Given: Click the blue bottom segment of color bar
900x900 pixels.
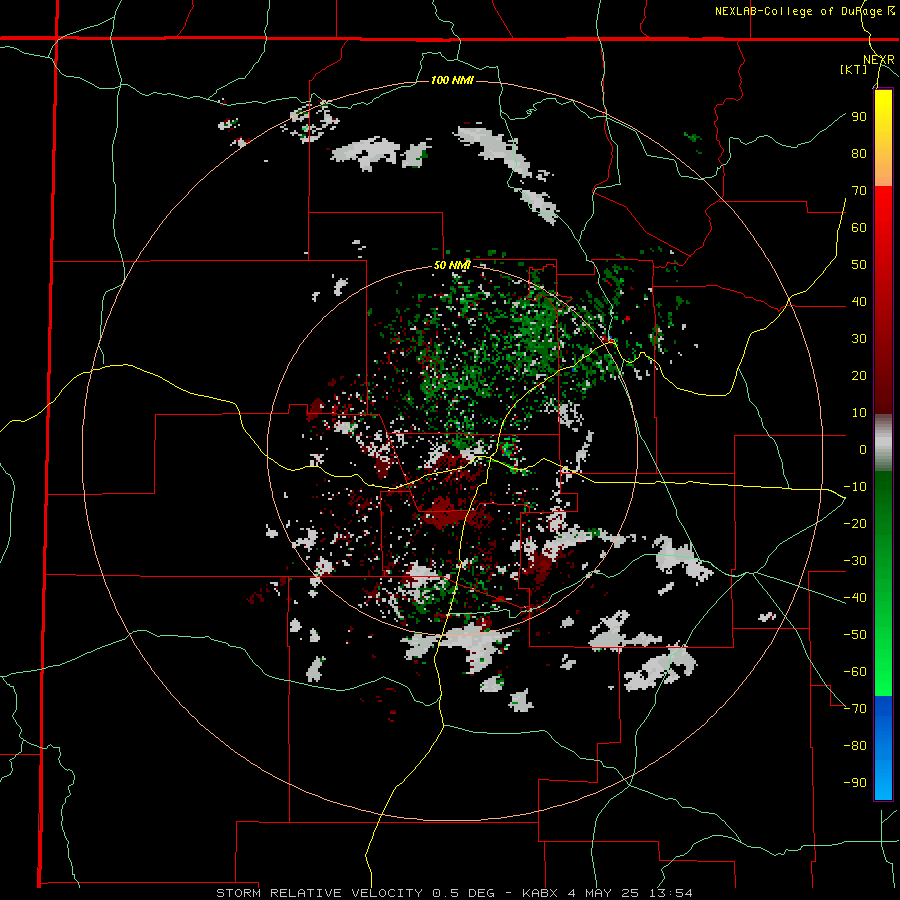Looking at the screenshot, I should point(883,748).
